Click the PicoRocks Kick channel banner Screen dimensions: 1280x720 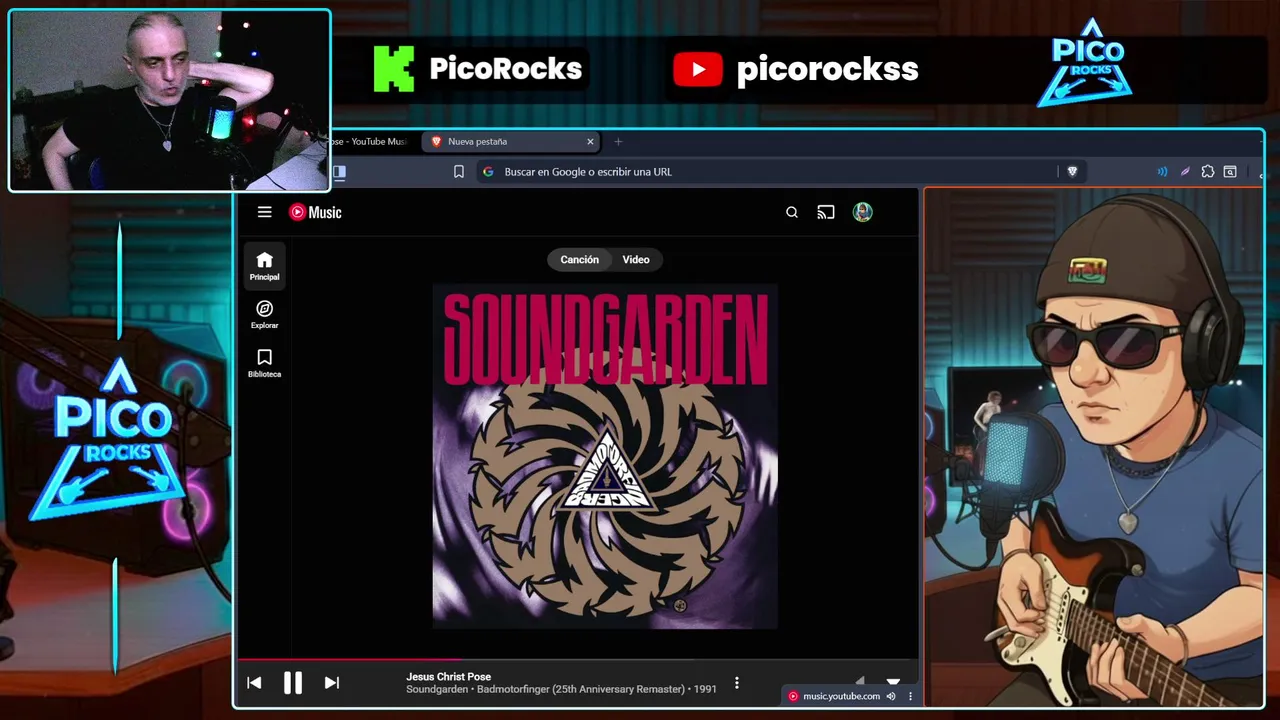[478, 69]
